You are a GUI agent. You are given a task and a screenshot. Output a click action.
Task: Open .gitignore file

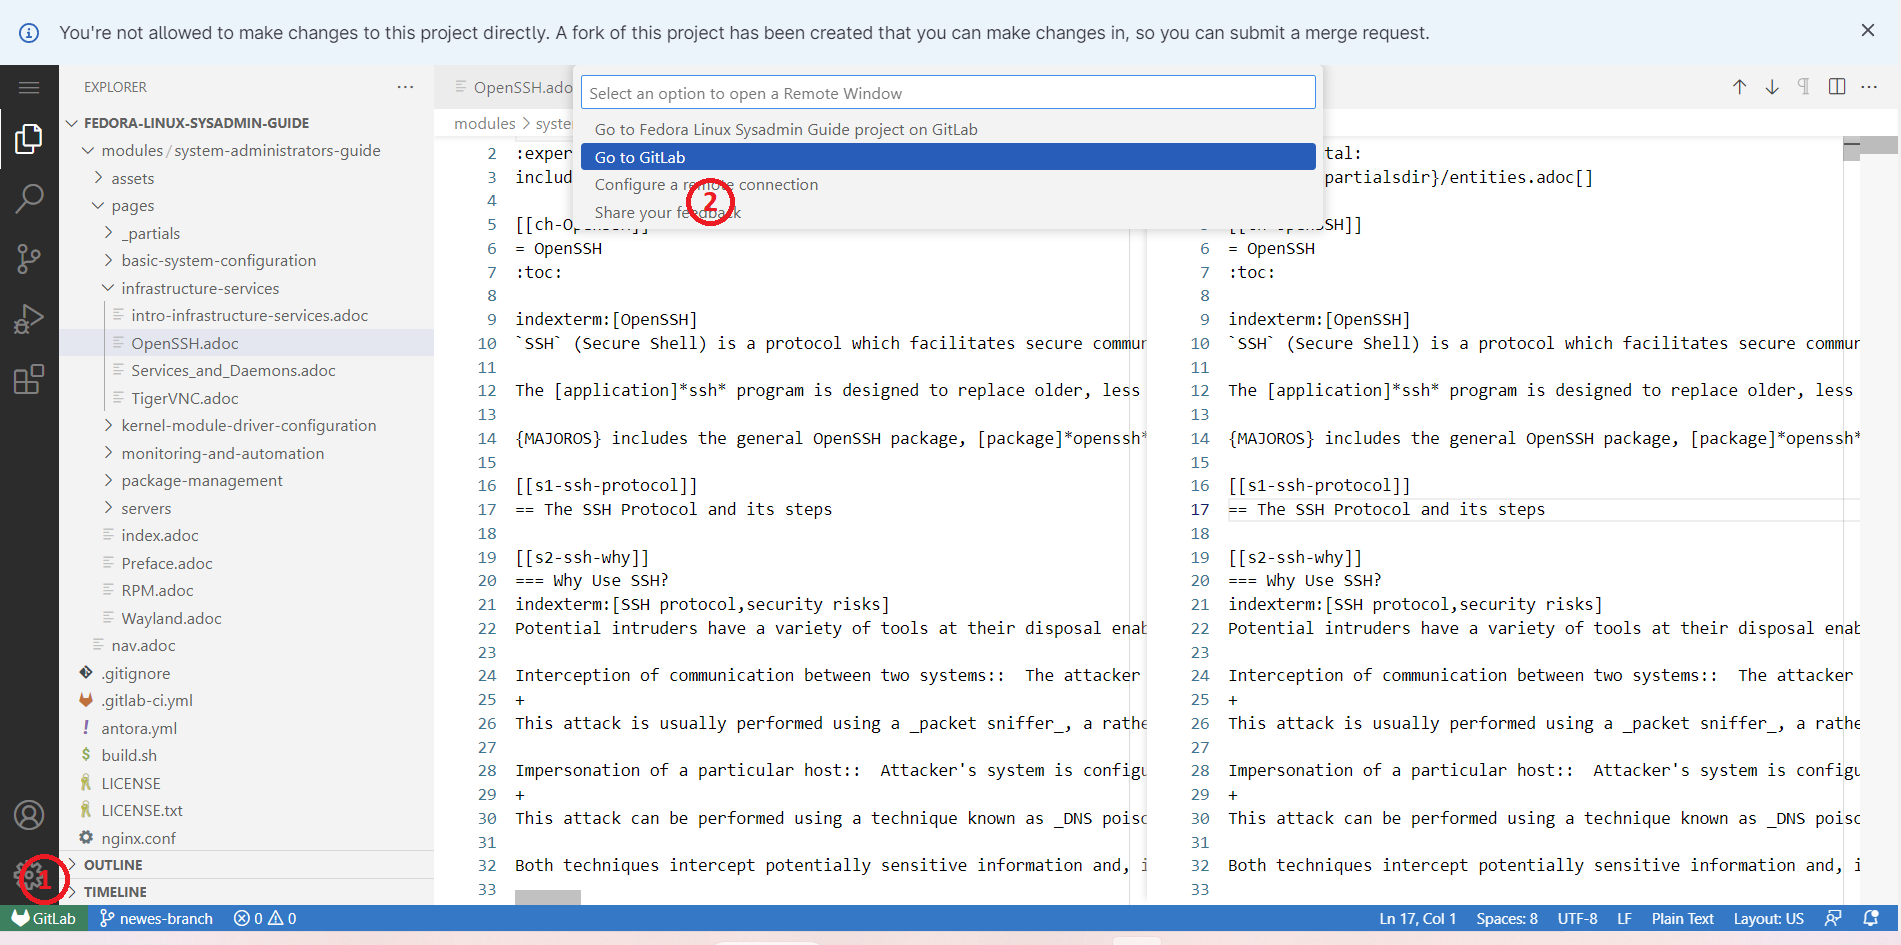pos(246,673)
